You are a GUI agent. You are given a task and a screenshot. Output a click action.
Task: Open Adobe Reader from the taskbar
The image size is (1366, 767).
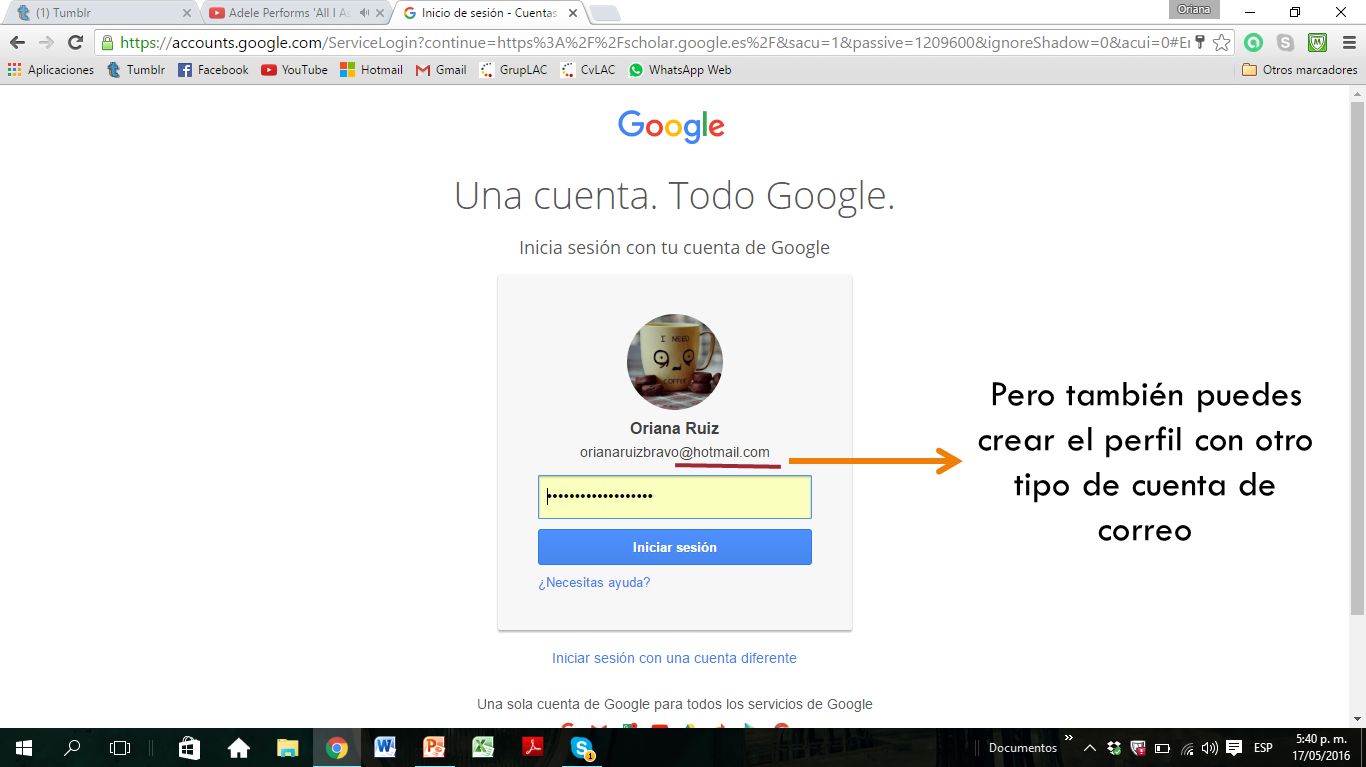tap(532, 747)
